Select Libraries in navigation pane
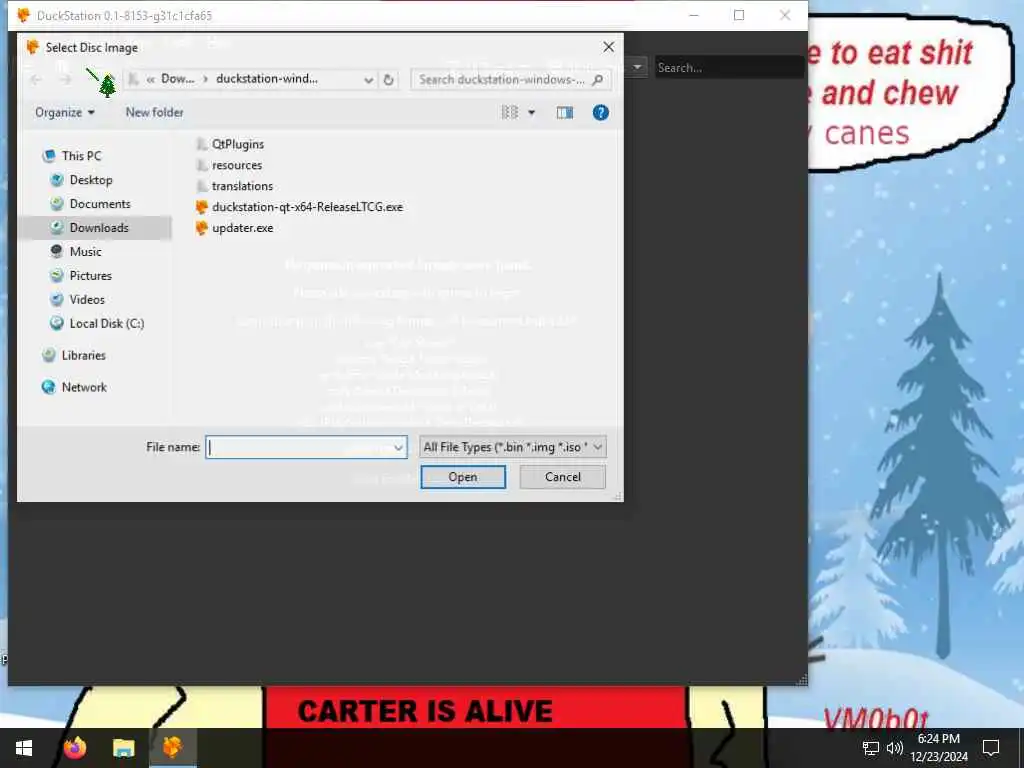Image resolution: width=1024 pixels, height=768 pixels. tap(83, 355)
